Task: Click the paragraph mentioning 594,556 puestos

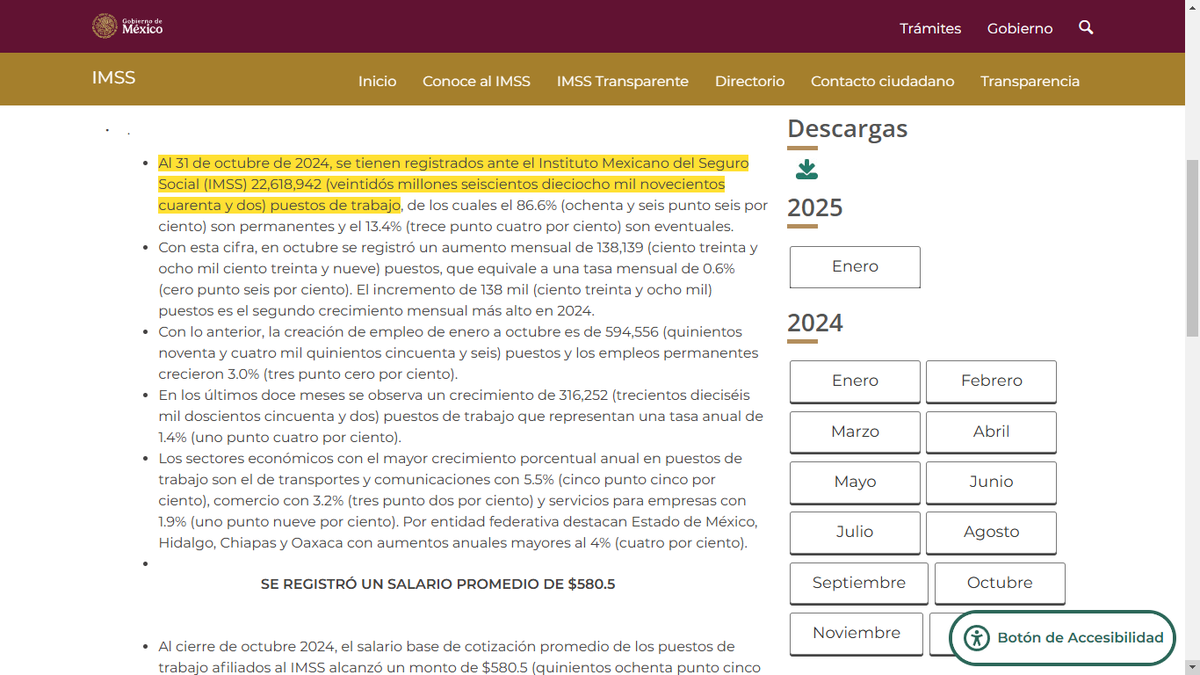Action: coord(458,353)
